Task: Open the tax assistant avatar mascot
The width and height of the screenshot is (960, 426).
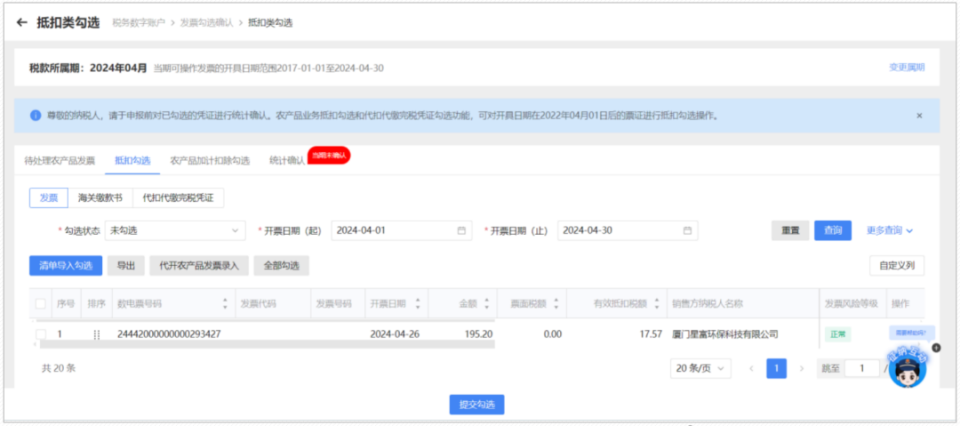Action: coord(907,368)
